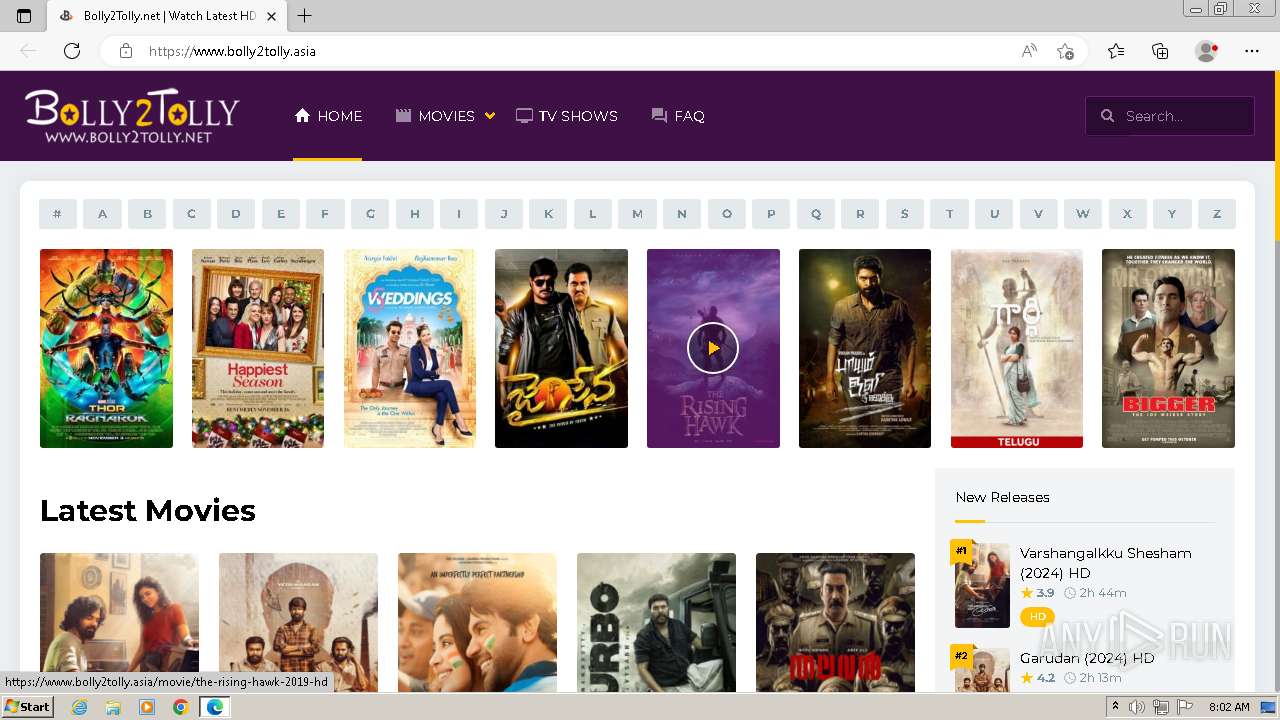Viewport: 1280px width, 720px height.
Task: Launch Internet Explorer from taskbar
Action: coord(80,707)
